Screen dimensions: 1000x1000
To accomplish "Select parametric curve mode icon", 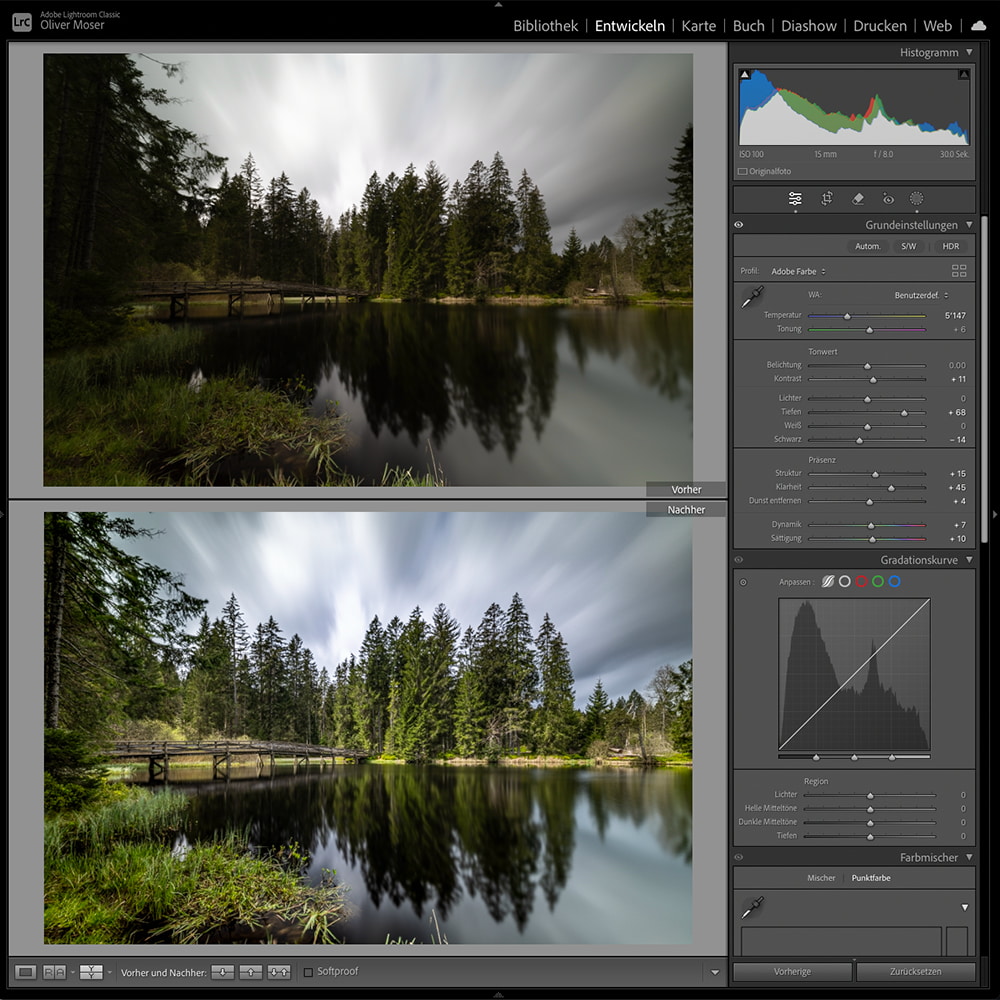I will coord(828,582).
